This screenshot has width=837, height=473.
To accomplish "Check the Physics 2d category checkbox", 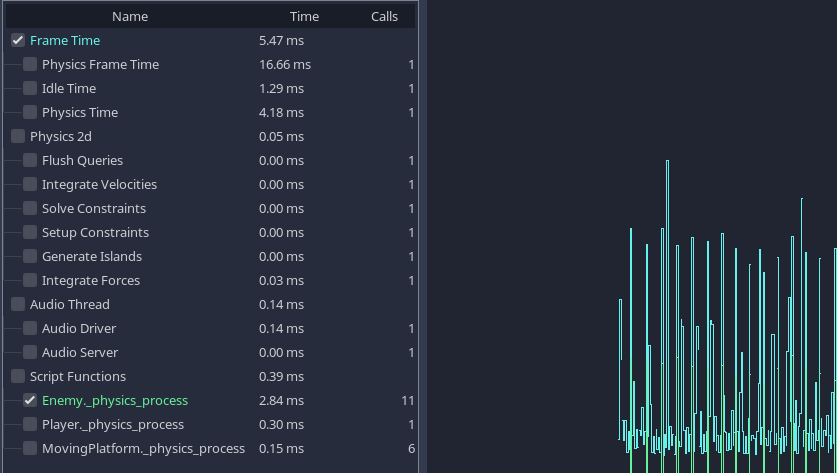I will (18, 137).
